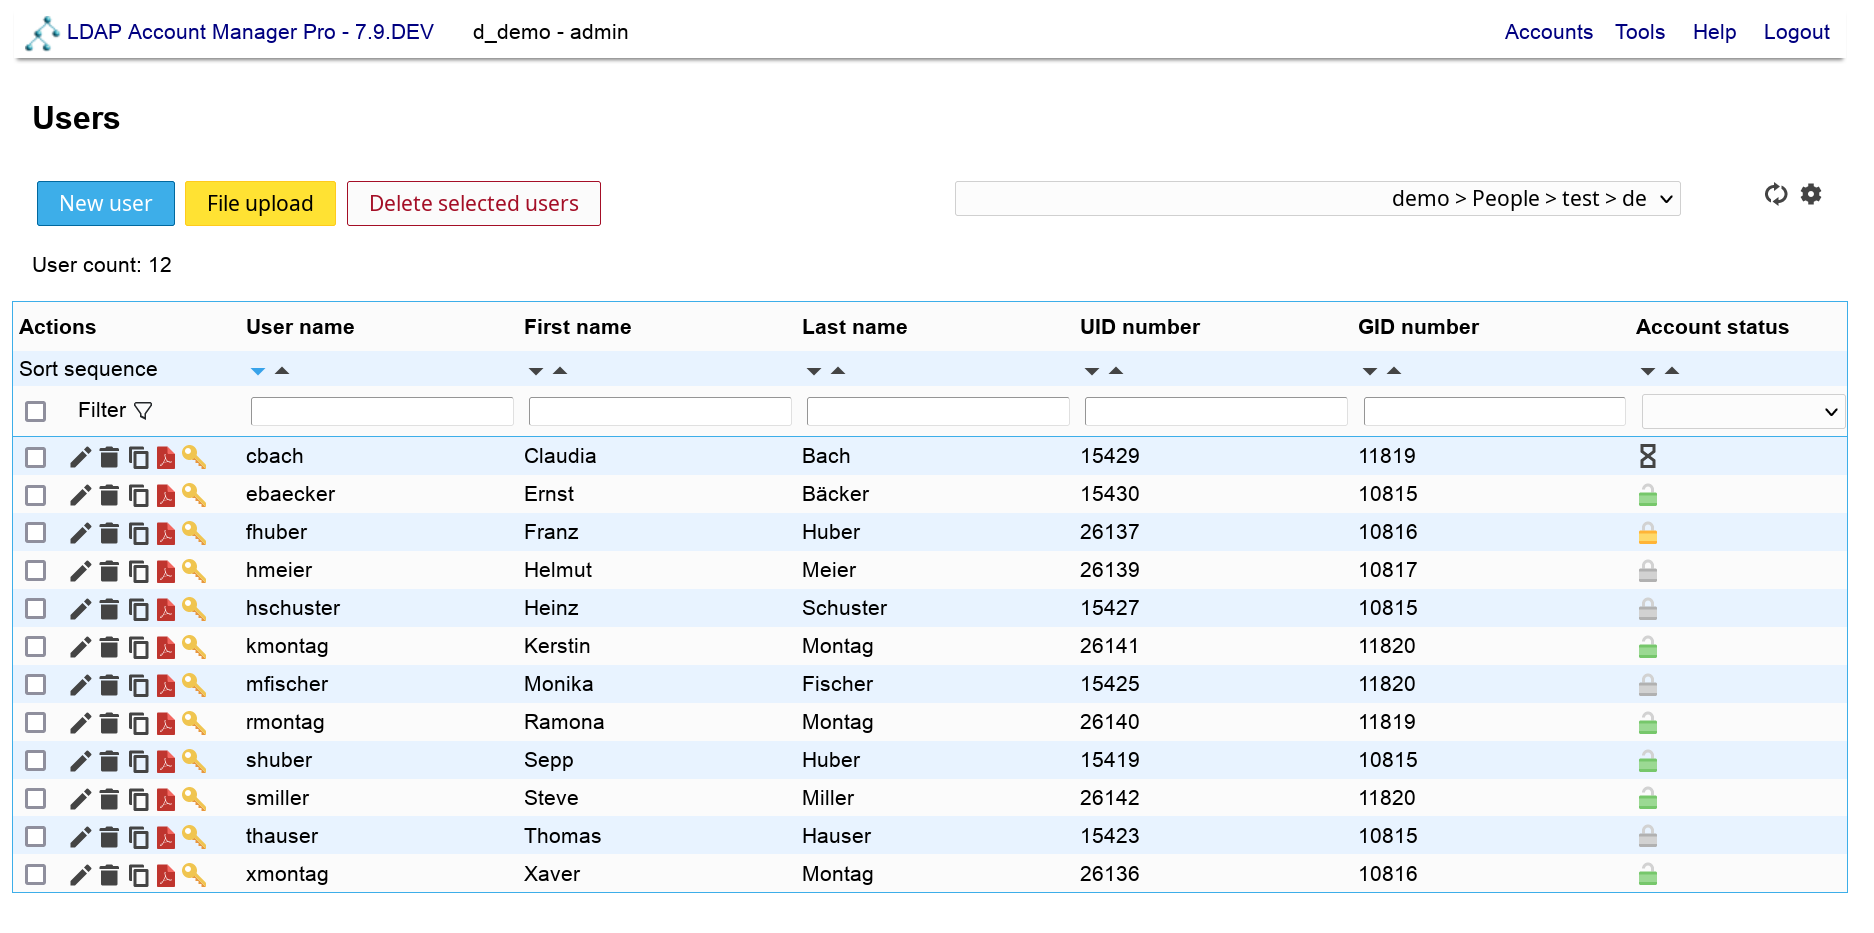Screen dimensions: 1874x933
Task: Click the New user button
Action: 106,203
